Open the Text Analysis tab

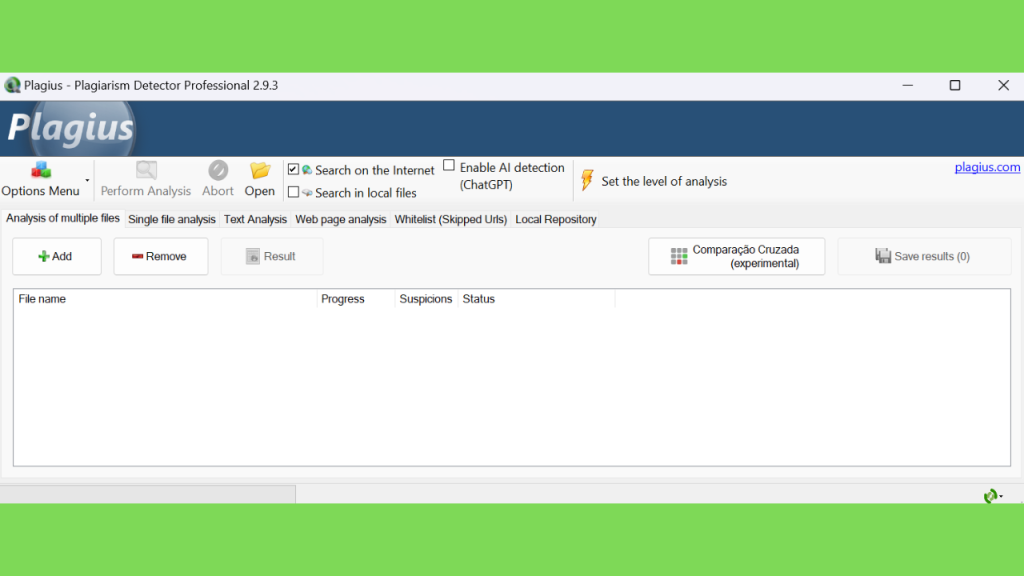coord(255,219)
